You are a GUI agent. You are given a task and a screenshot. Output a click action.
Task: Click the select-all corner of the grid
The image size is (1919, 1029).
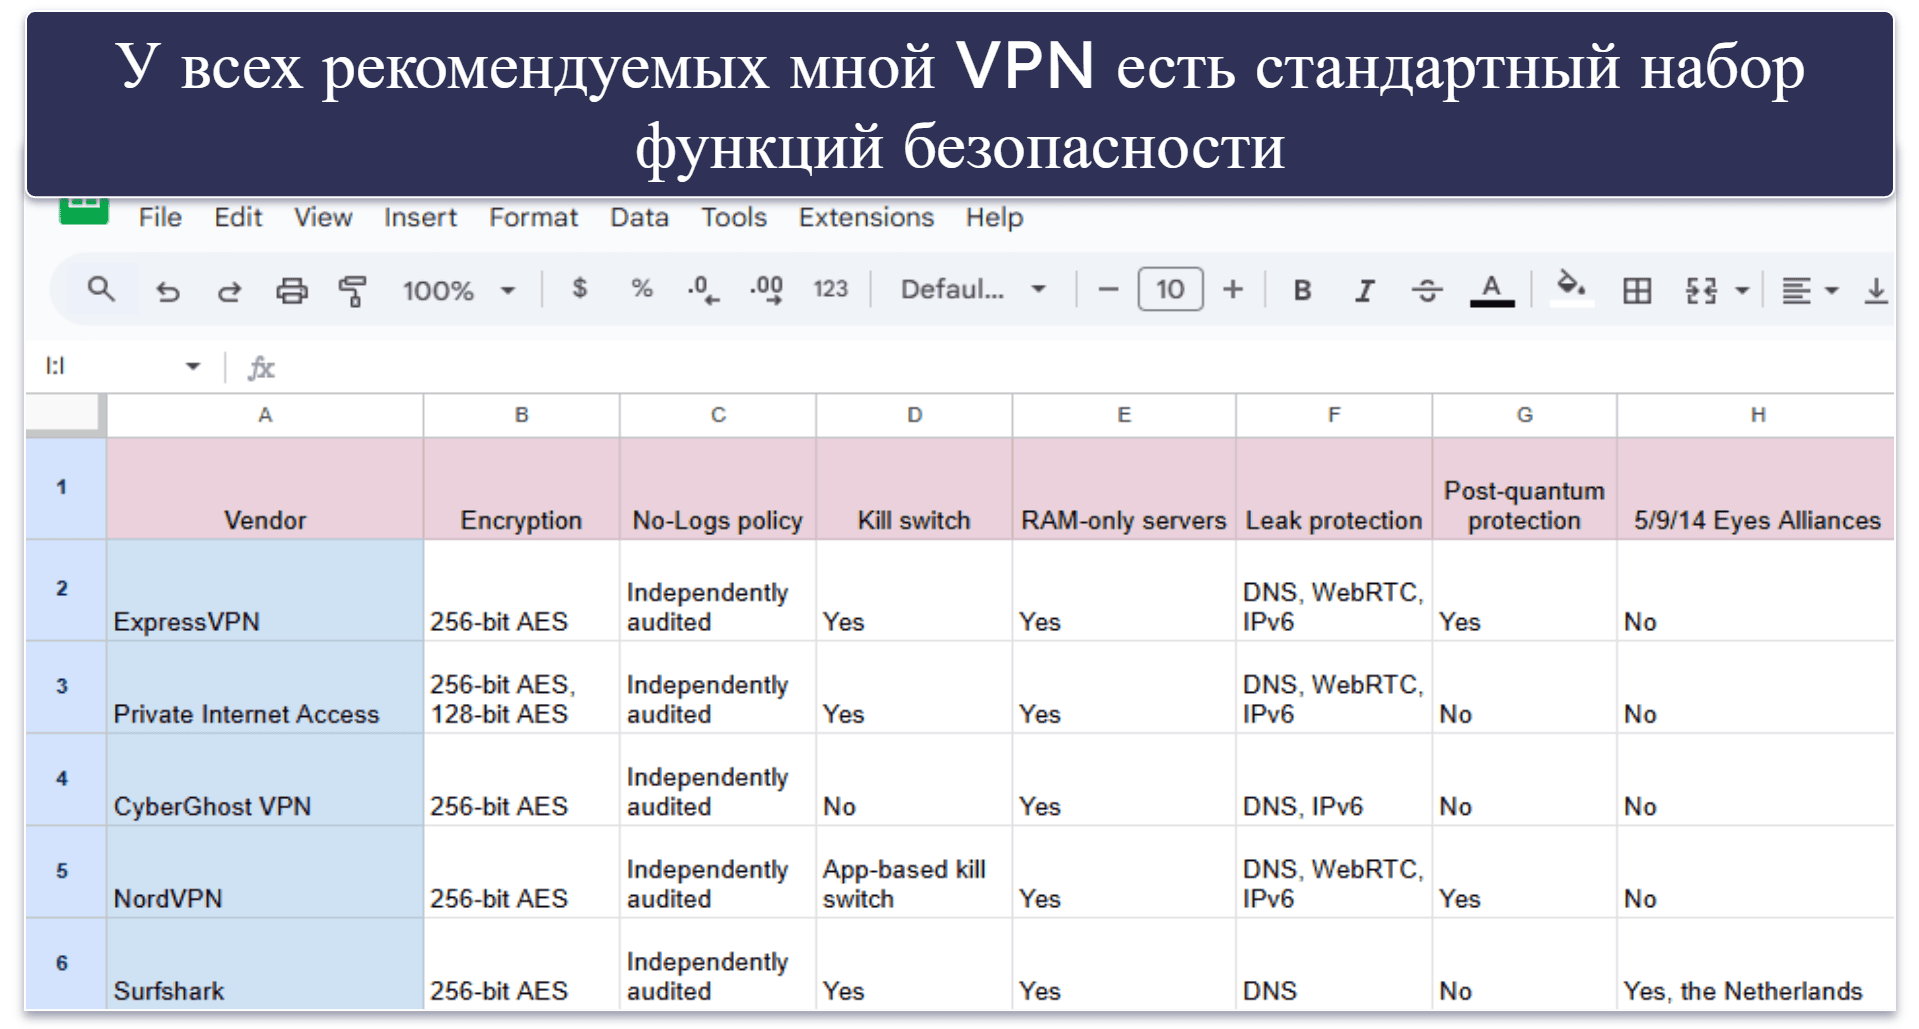pyautogui.click(x=65, y=415)
